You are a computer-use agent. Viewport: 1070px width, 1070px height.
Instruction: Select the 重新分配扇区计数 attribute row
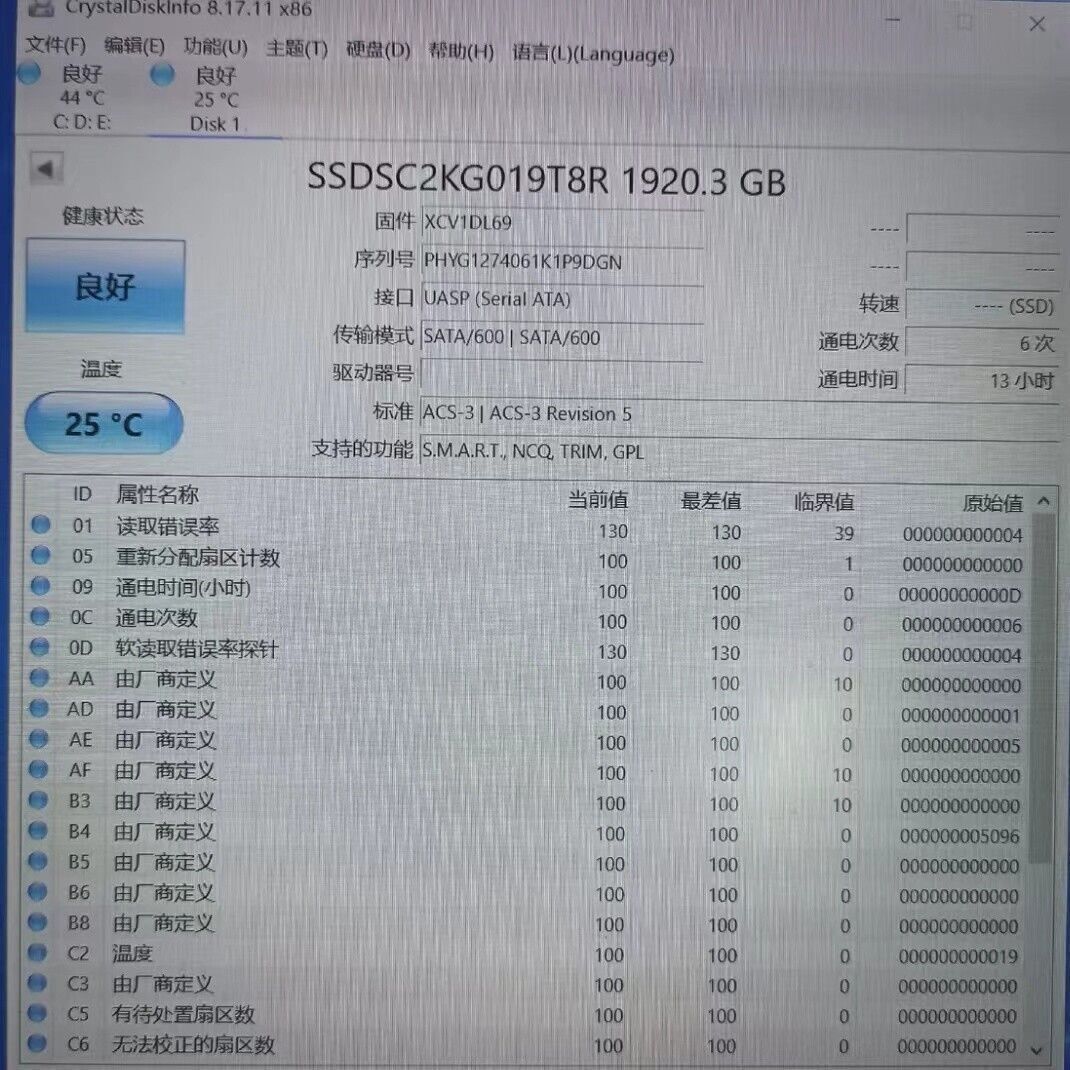(x=529, y=559)
